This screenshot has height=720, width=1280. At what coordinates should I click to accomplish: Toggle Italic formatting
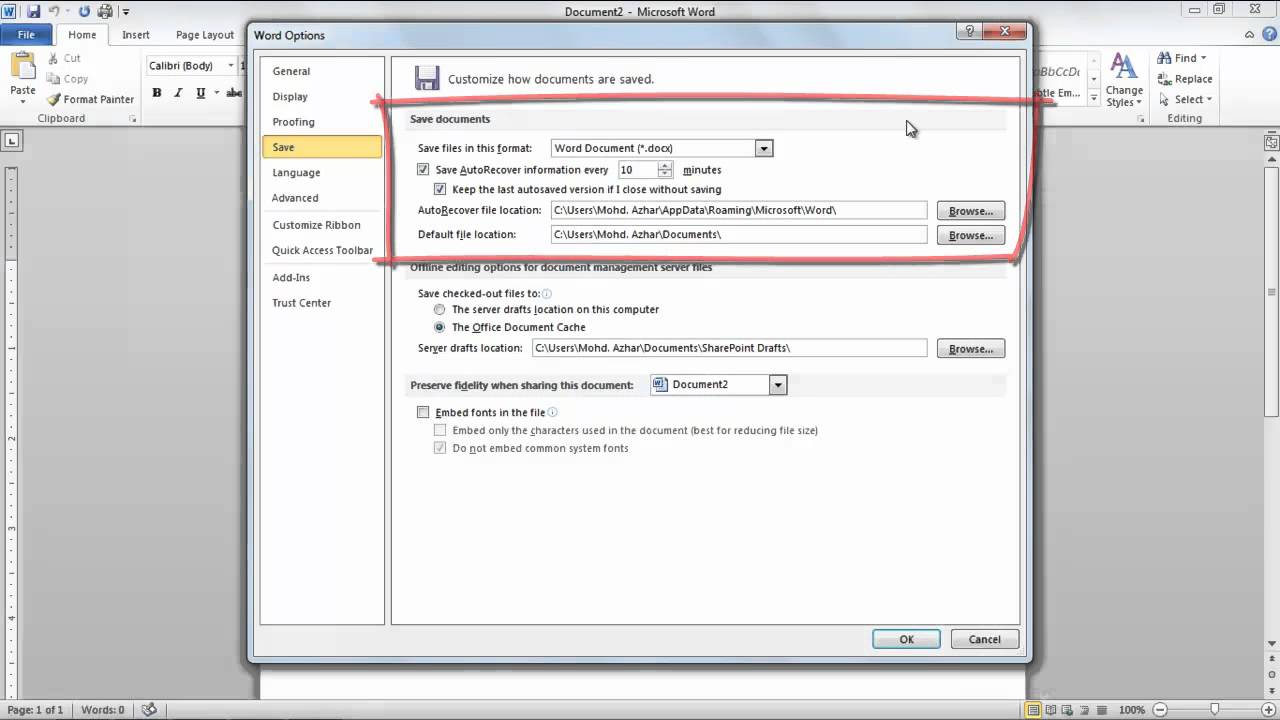178,93
